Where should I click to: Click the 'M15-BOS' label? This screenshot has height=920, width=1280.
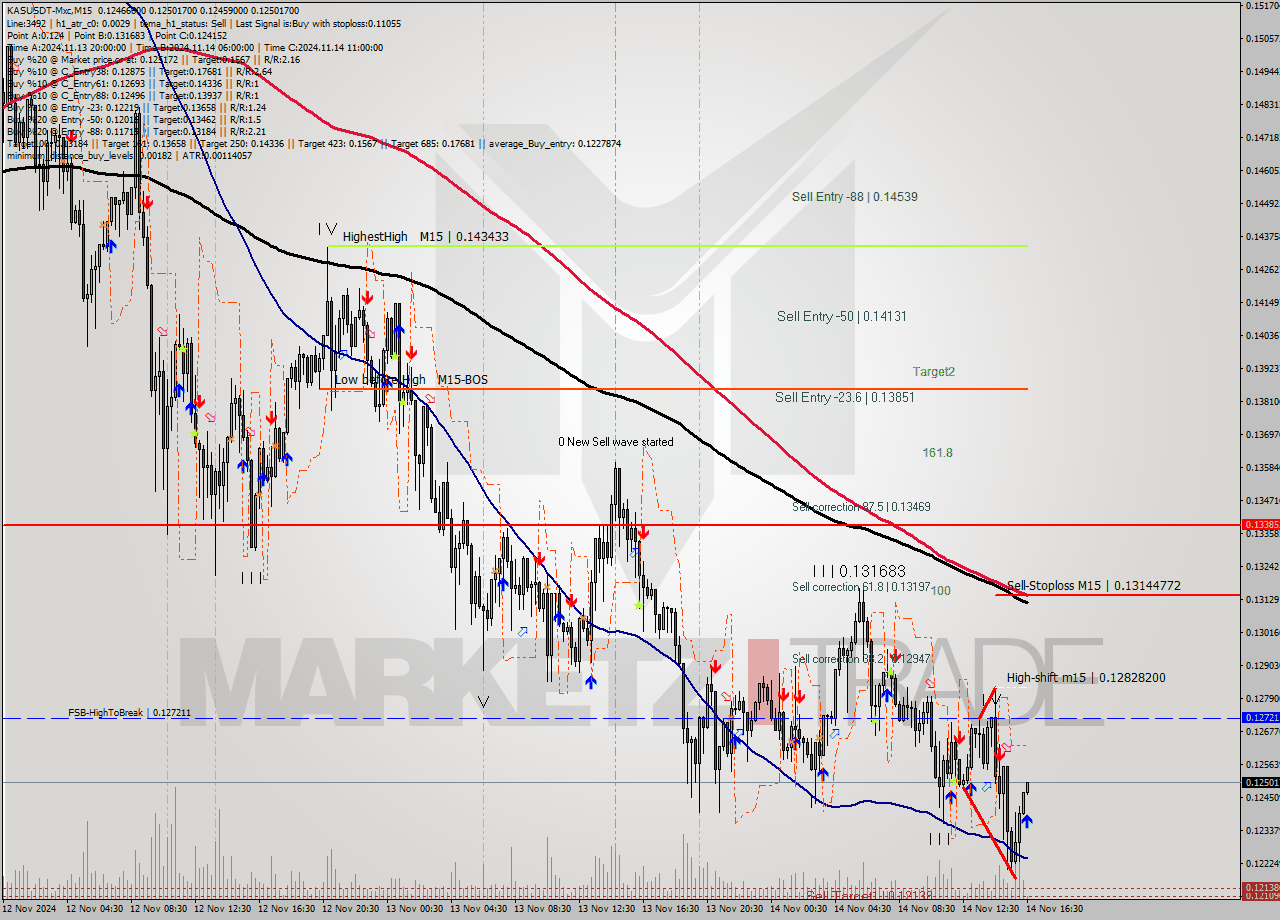[462, 380]
